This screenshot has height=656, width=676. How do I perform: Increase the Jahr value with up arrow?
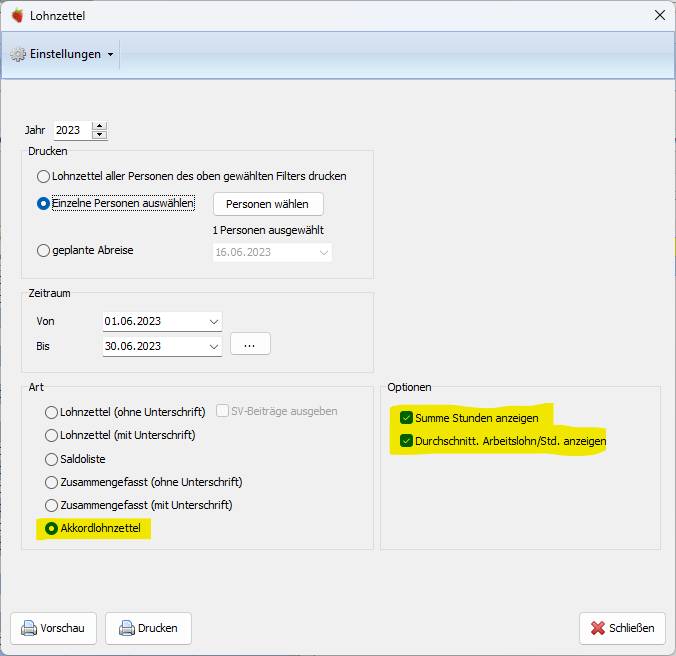[100, 126]
